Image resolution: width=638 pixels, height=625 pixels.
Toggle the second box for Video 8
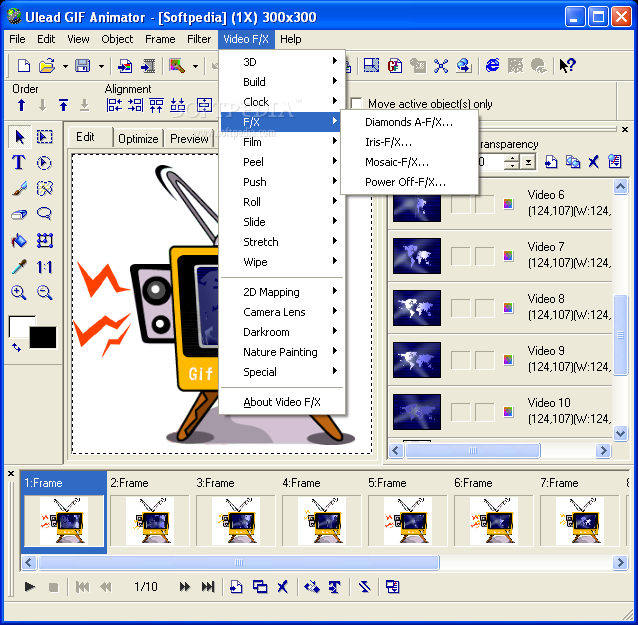pyautogui.click(x=485, y=308)
